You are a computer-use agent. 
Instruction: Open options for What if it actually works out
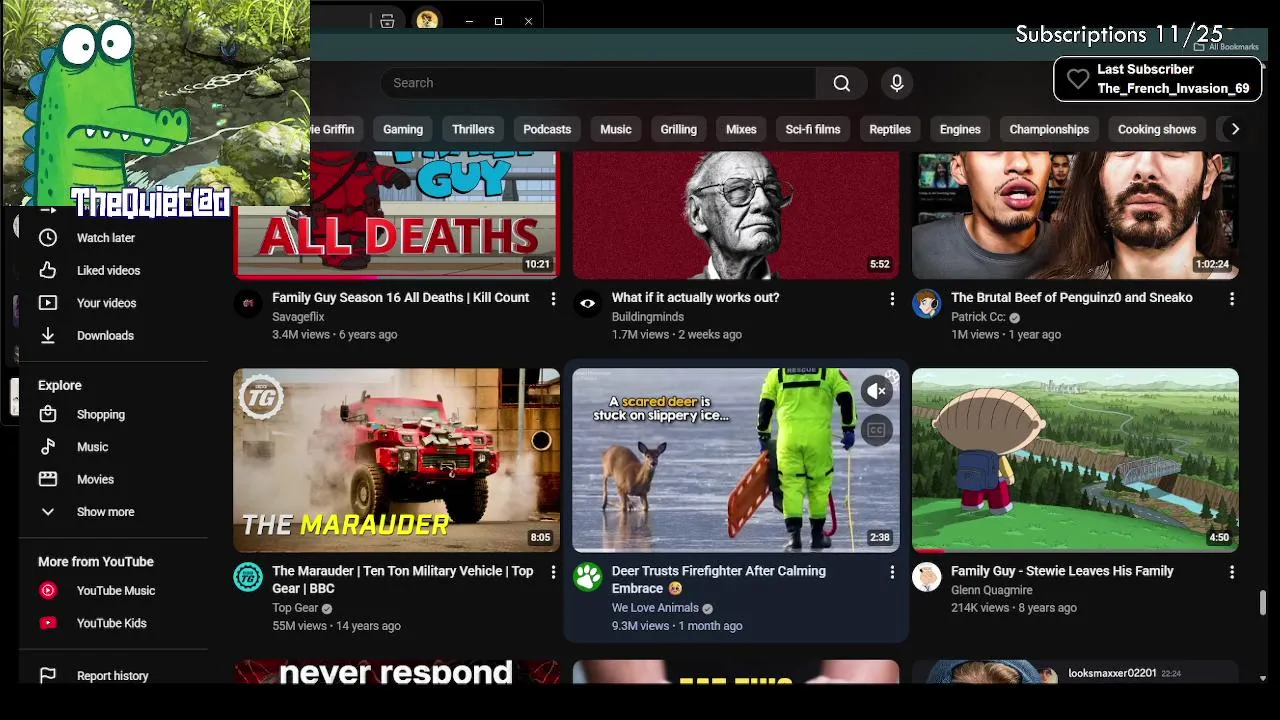coord(892,299)
